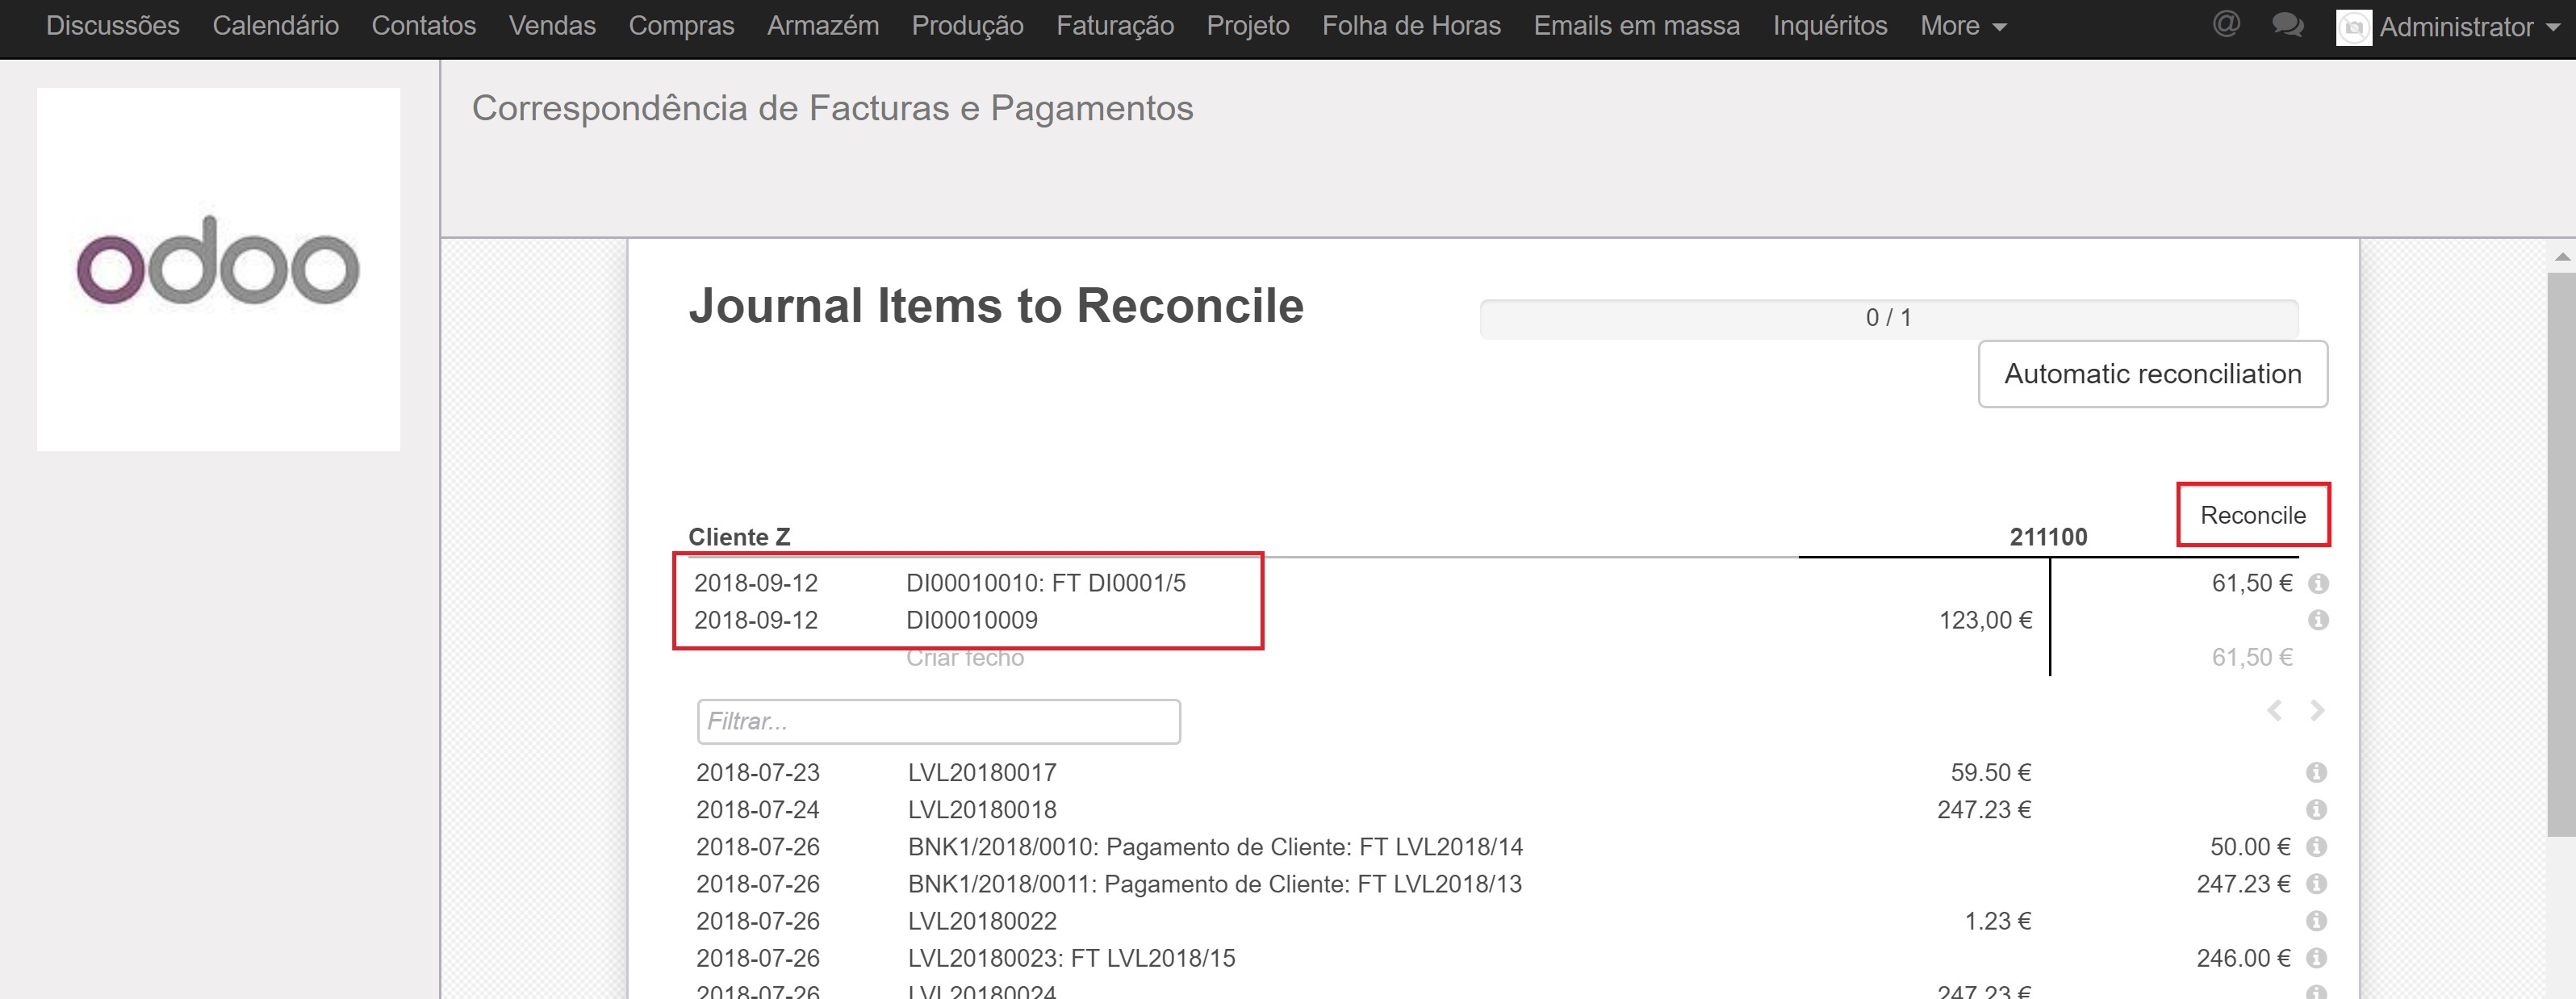Click info icon for LVL20180018 row
Viewport: 2576px width, 999px height.
(x=2316, y=809)
